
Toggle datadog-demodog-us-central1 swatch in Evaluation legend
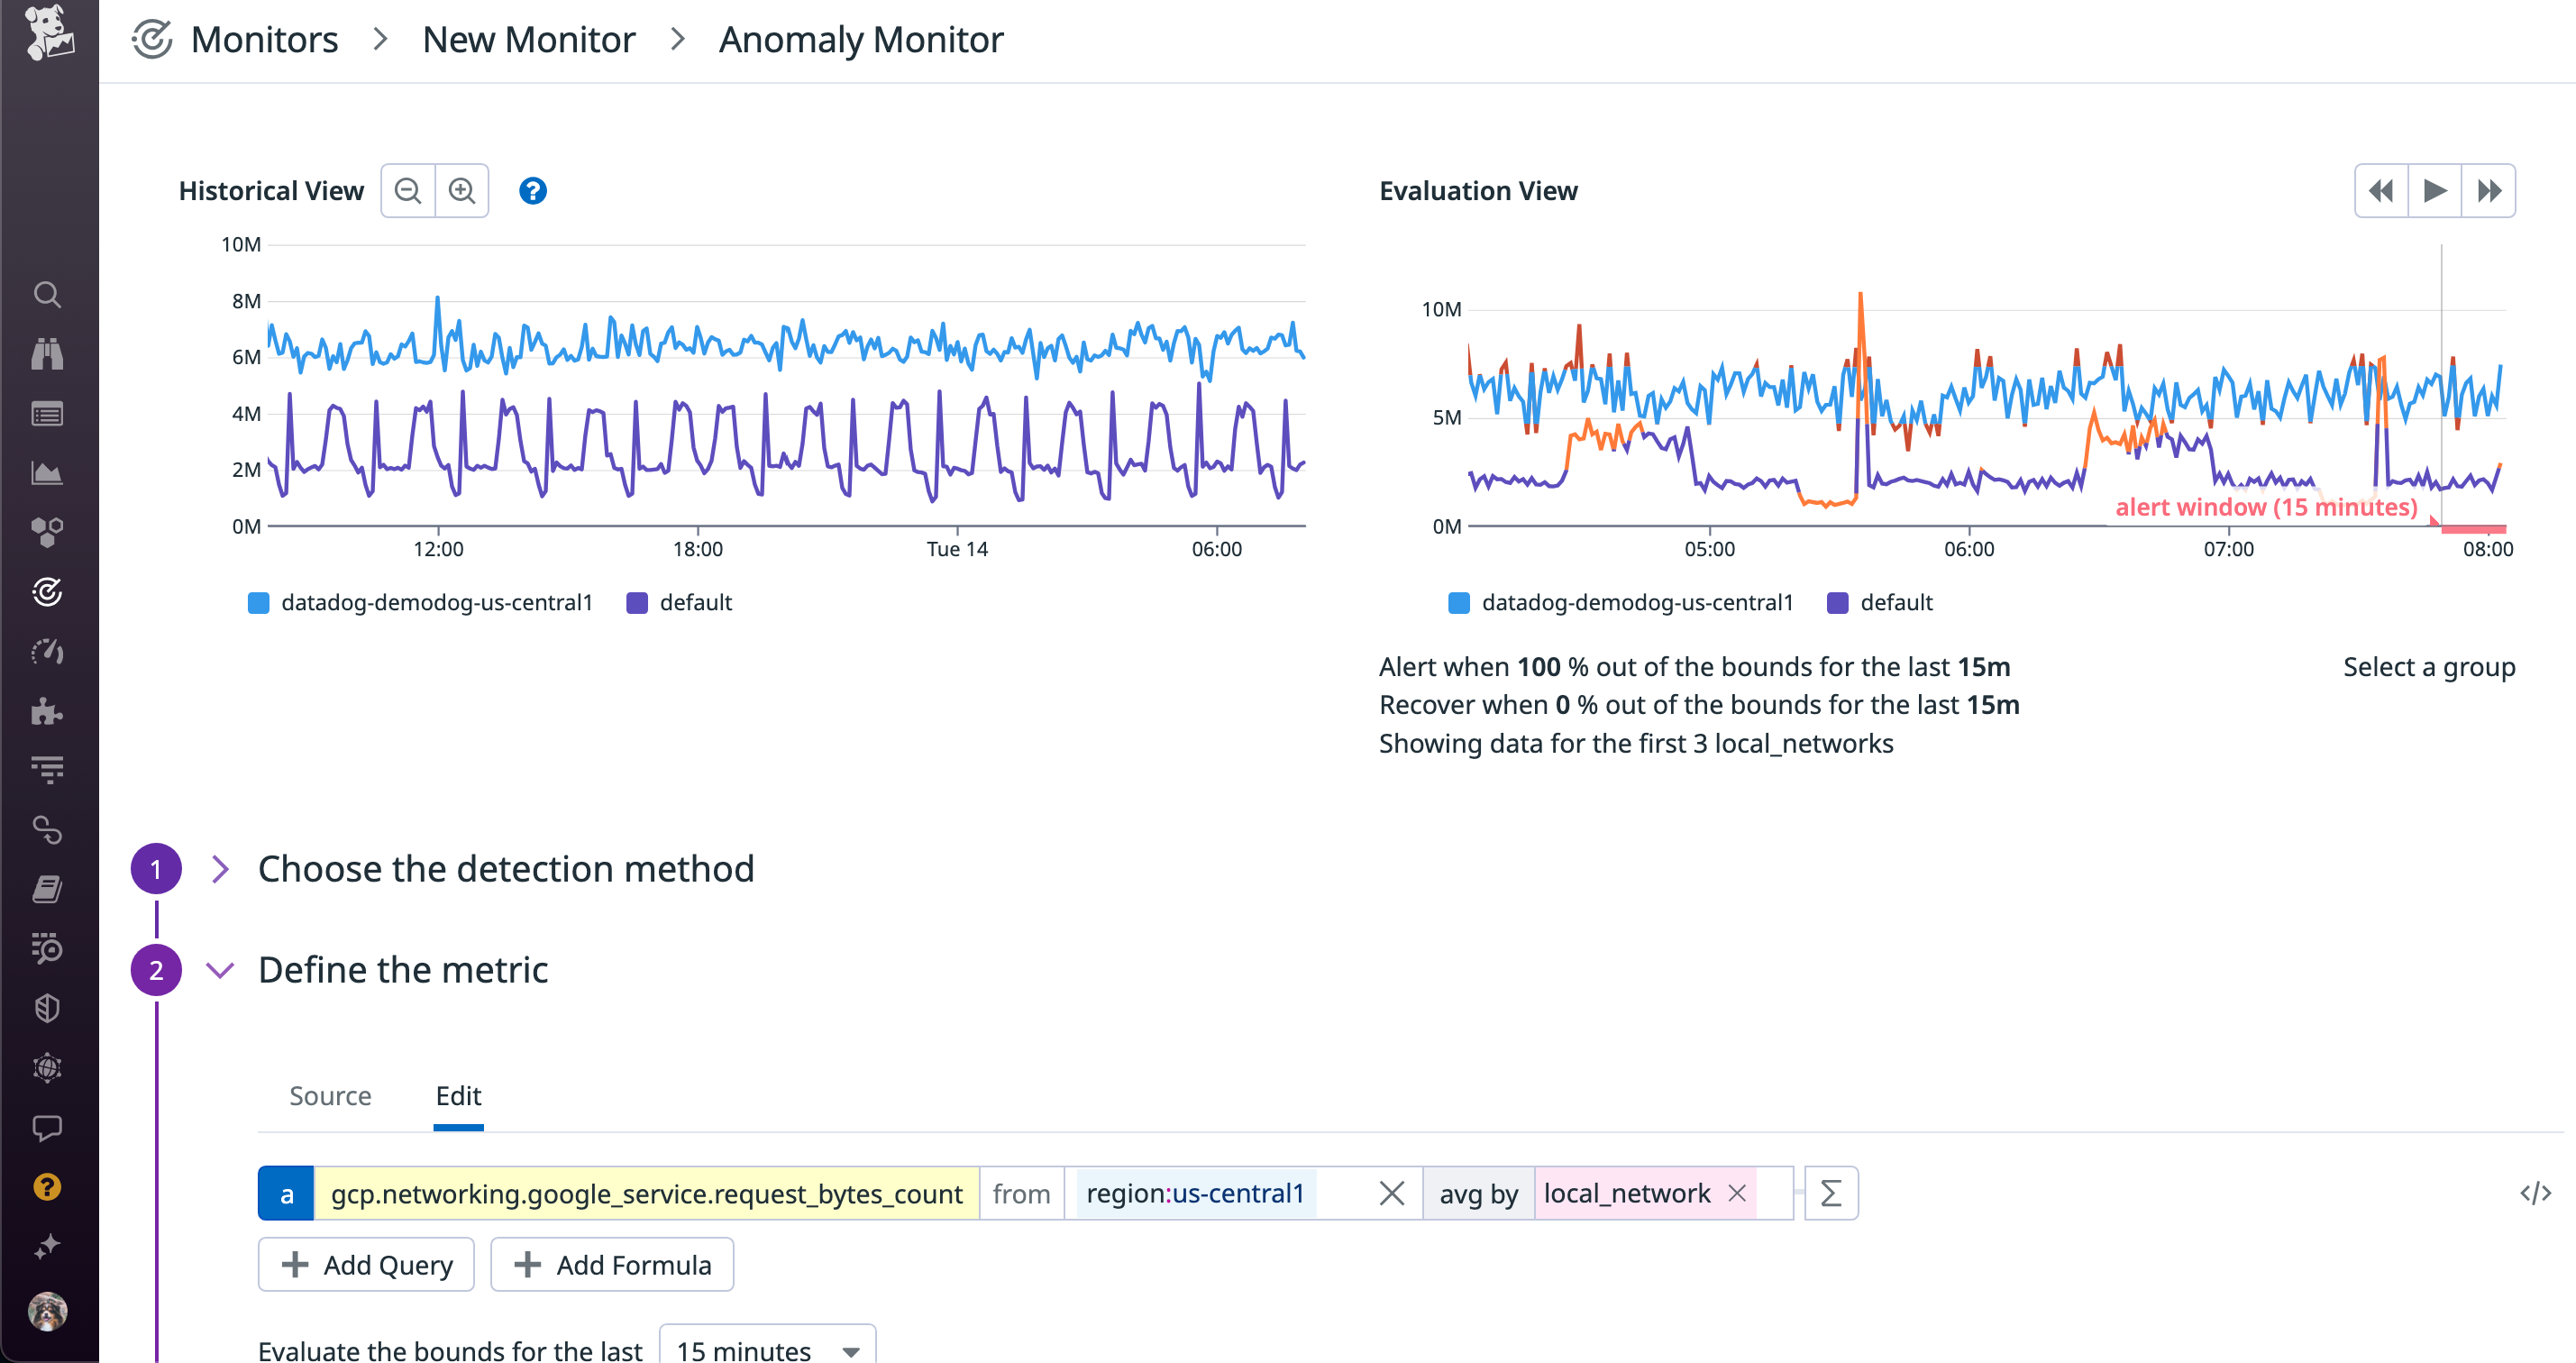(1459, 602)
